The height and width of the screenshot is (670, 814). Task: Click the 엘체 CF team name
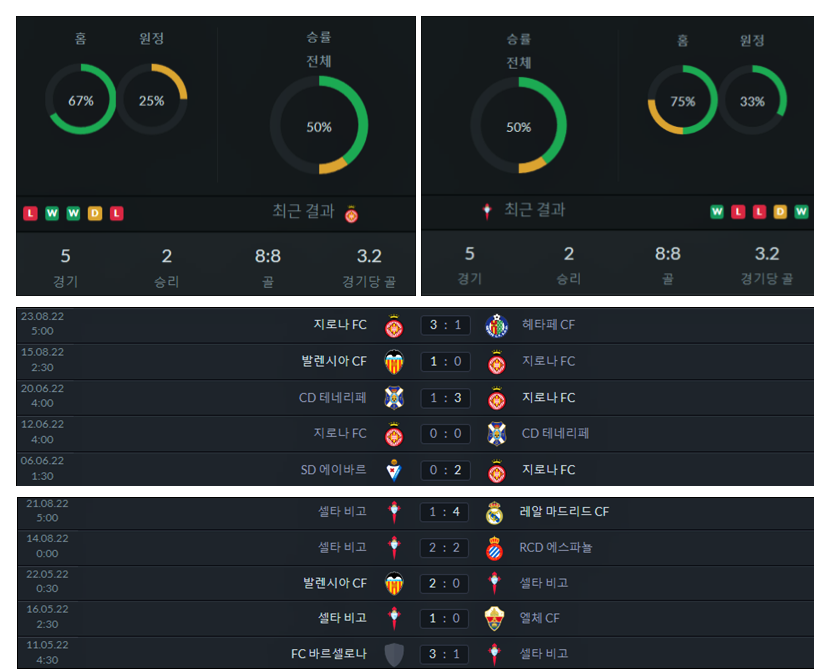[x=539, y=618]
